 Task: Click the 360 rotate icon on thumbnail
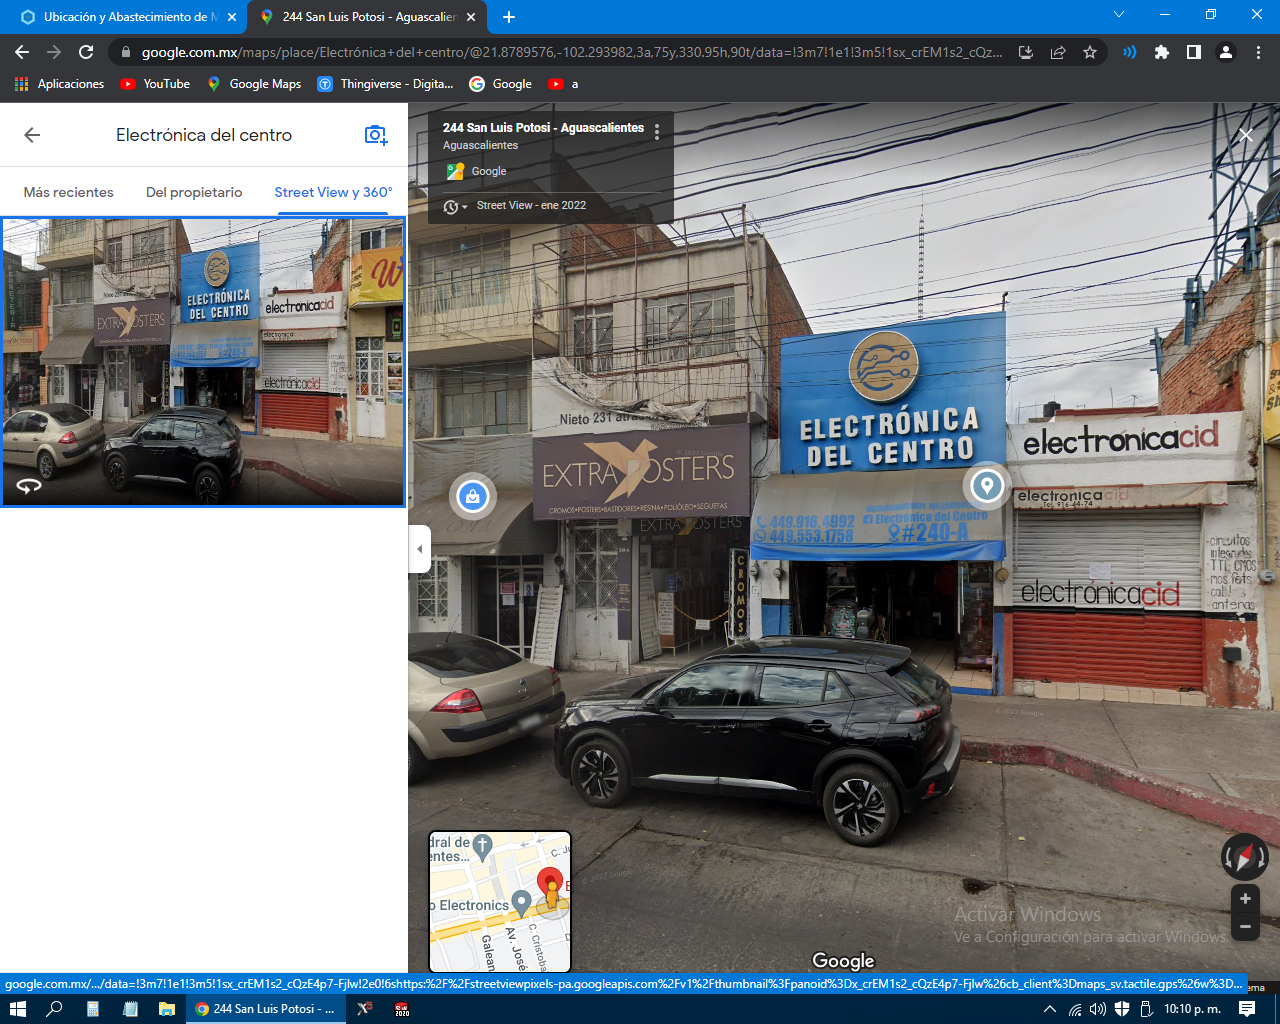[29, 486]
